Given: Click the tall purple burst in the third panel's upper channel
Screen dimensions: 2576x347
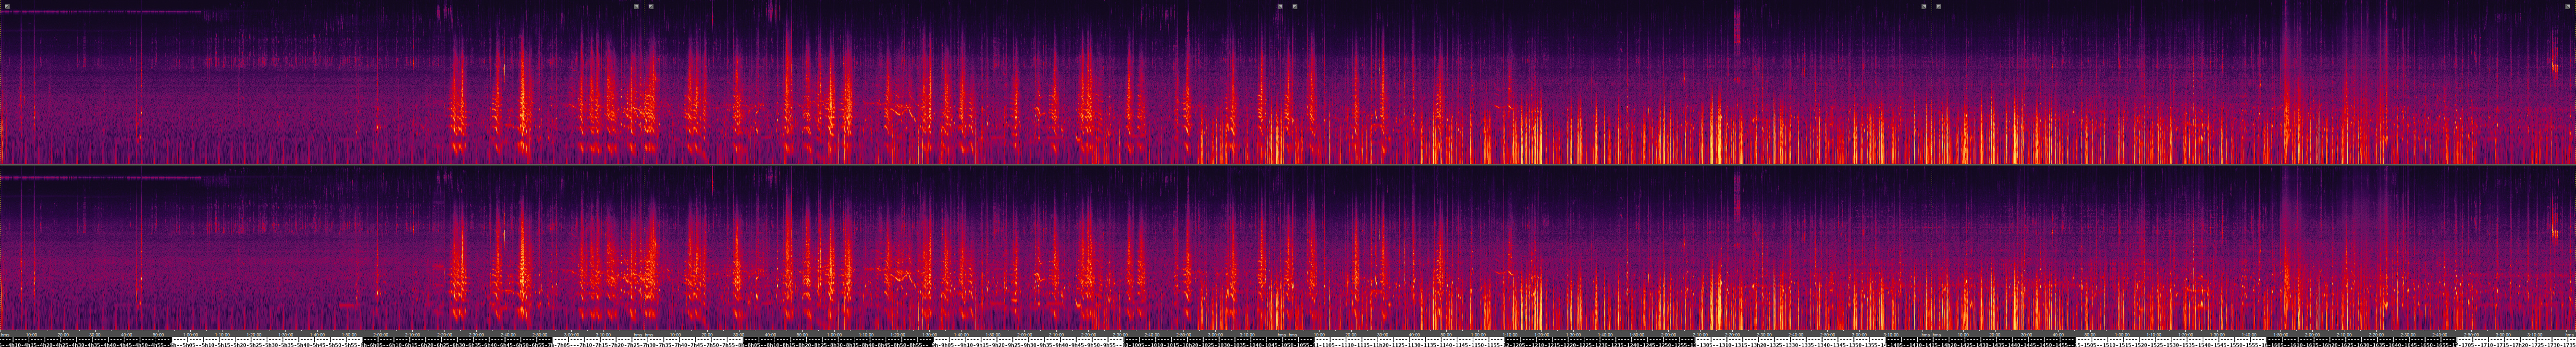Looking at the screenshot, I should tap(1737, 25).
